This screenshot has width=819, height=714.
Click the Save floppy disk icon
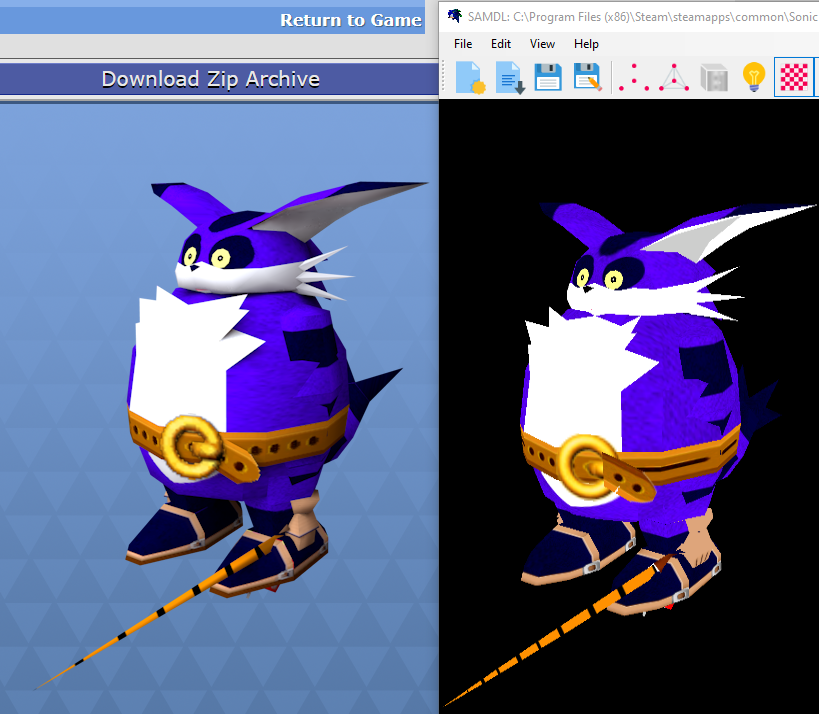pos(548,77)
